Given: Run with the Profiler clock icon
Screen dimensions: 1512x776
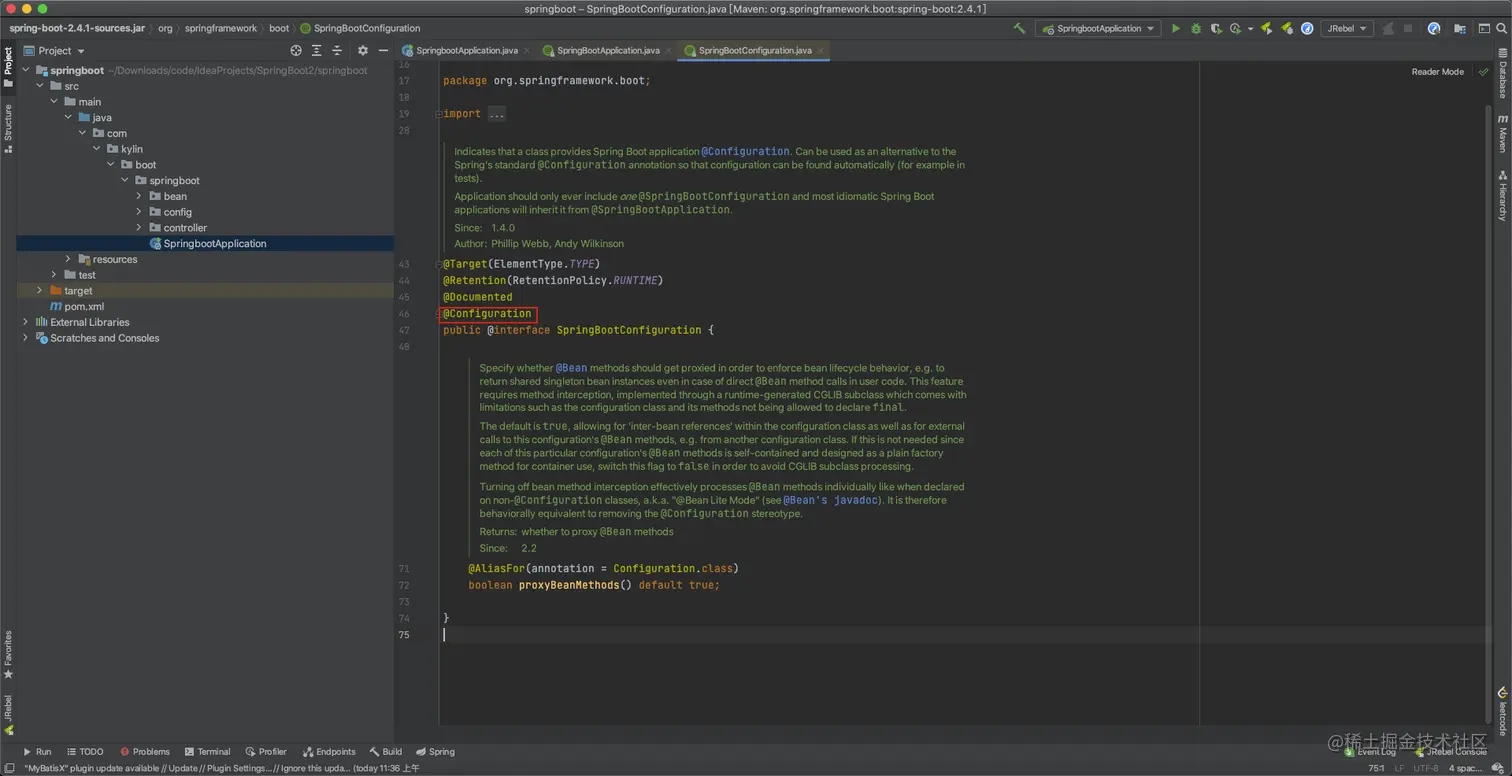Looking at the screenshot, I should (1236, 28).
